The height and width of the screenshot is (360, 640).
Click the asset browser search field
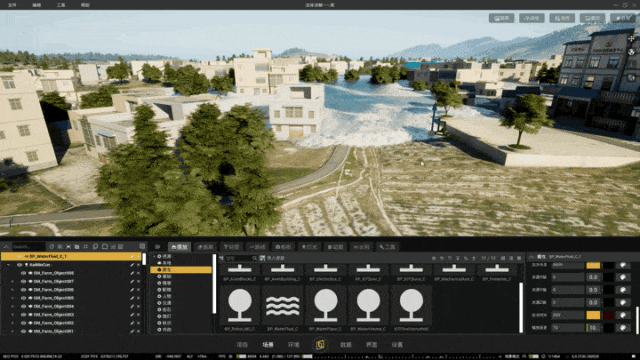[242, 258]
